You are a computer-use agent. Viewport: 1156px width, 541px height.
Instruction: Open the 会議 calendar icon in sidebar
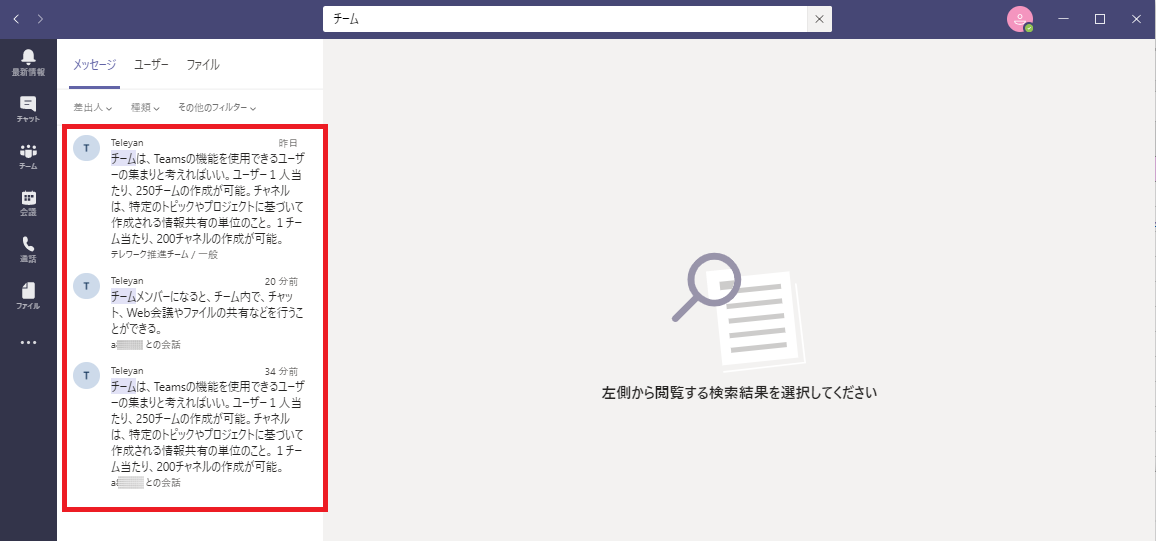click(x=28, y=203)
